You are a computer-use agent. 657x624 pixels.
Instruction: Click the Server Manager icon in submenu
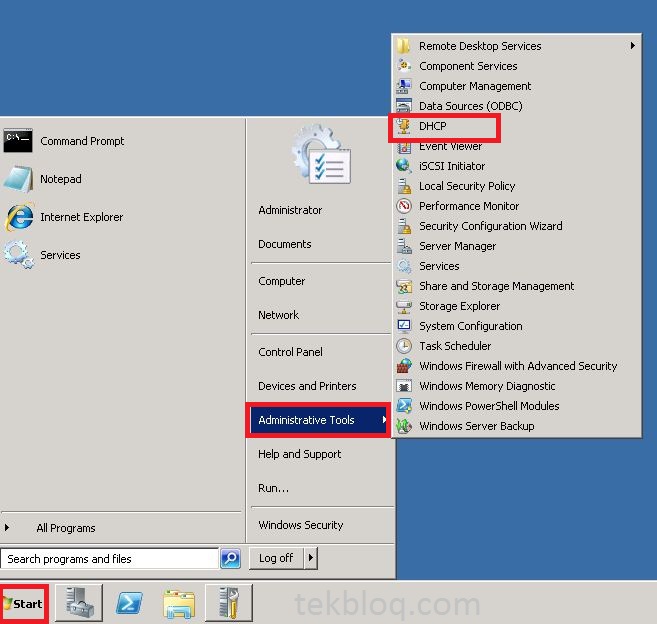click(404, 246)
